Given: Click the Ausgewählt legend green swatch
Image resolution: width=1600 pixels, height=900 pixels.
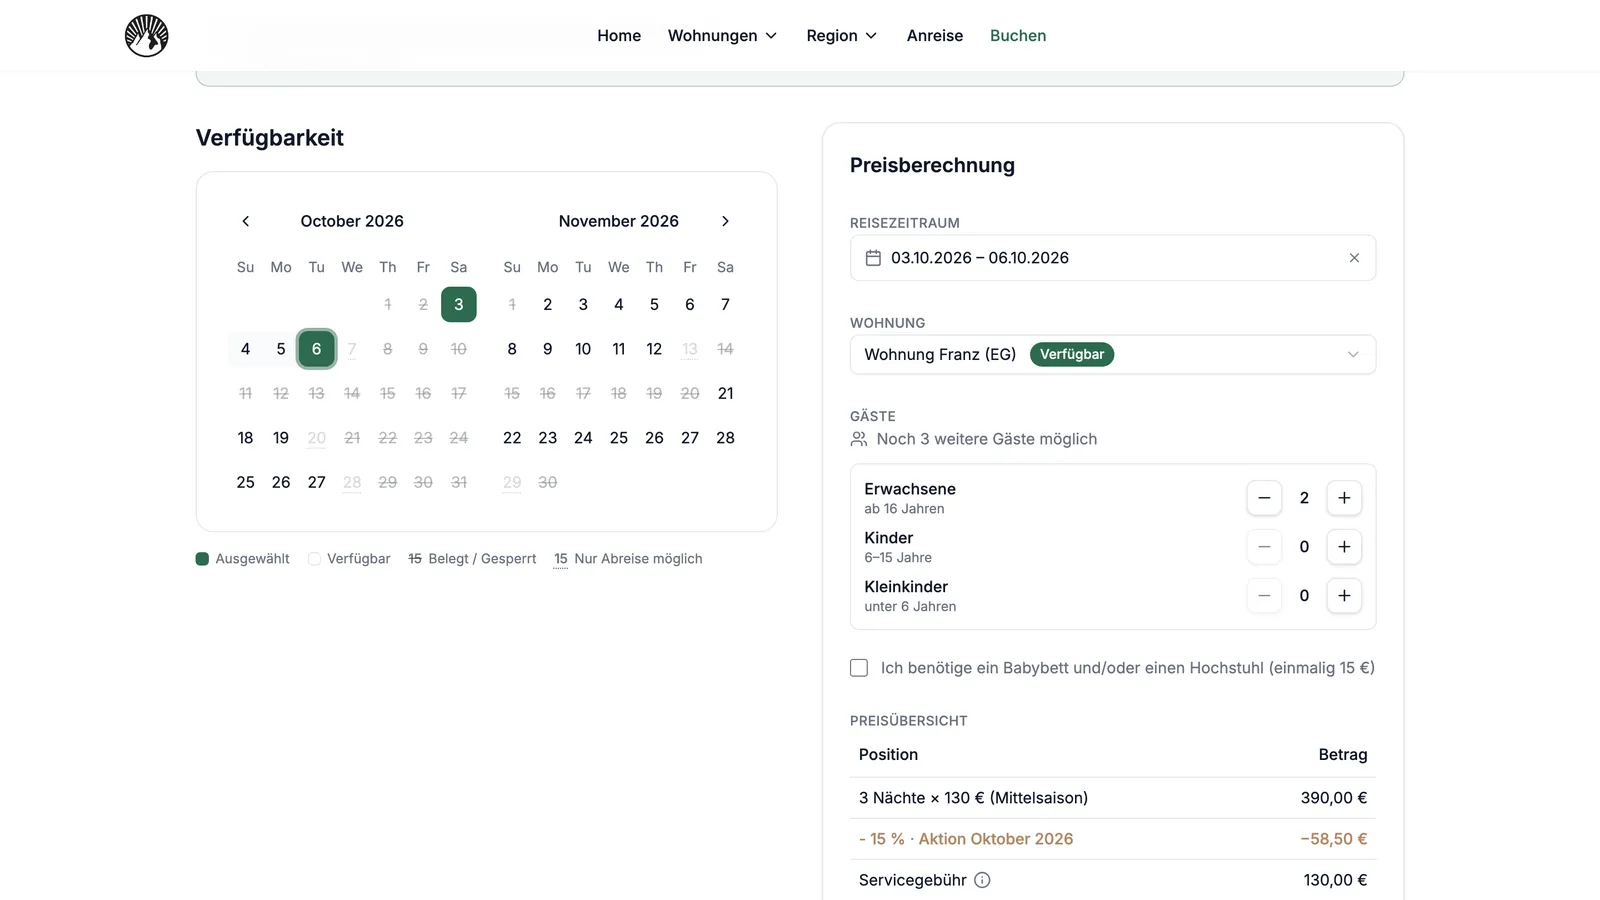Looking at the screenshot, I should tap(202, 559).
